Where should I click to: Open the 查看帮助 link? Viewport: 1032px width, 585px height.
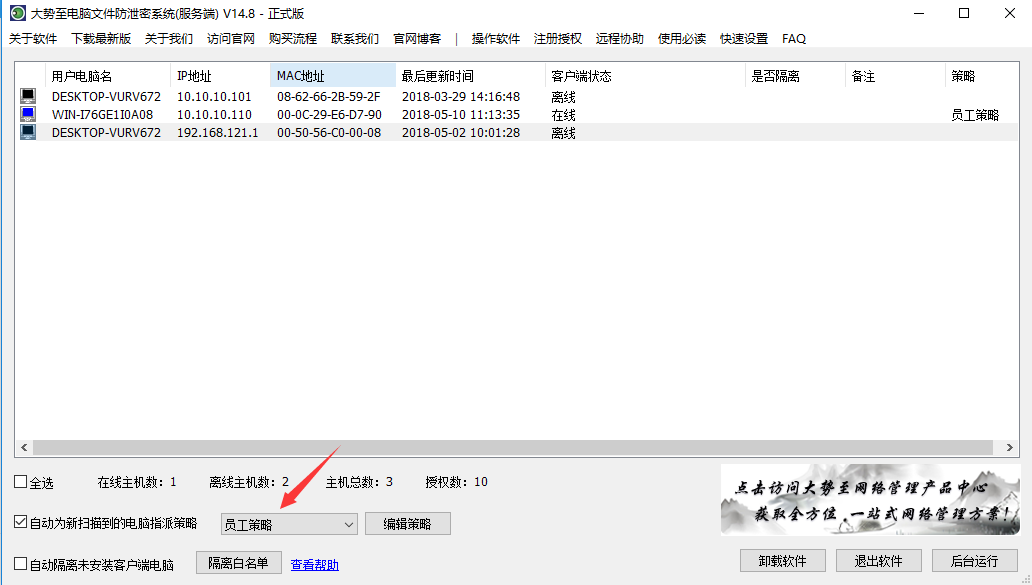(315, 565)
